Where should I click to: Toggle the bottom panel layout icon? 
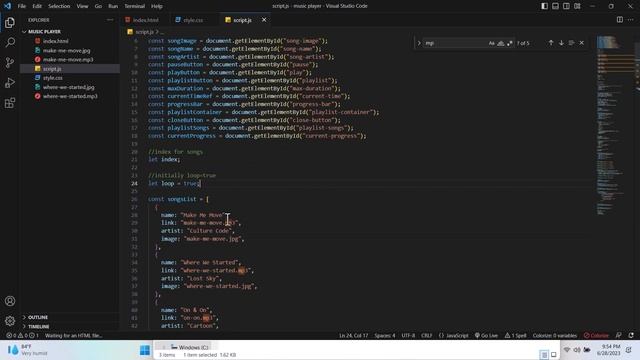point(556,6)
